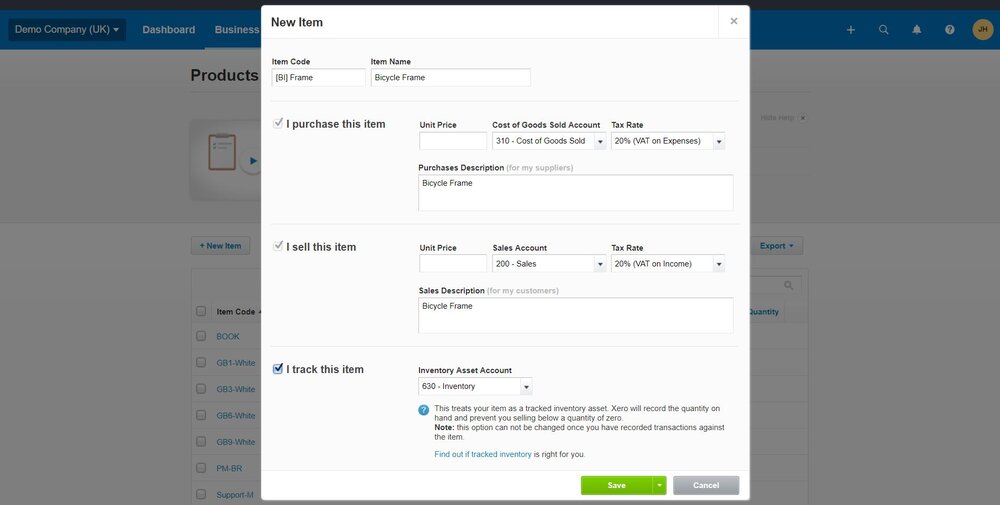The width and height of the screenshot is (1000, 505).
Task: Open the GB1-White item link
Action: click(x=235, y=363)
